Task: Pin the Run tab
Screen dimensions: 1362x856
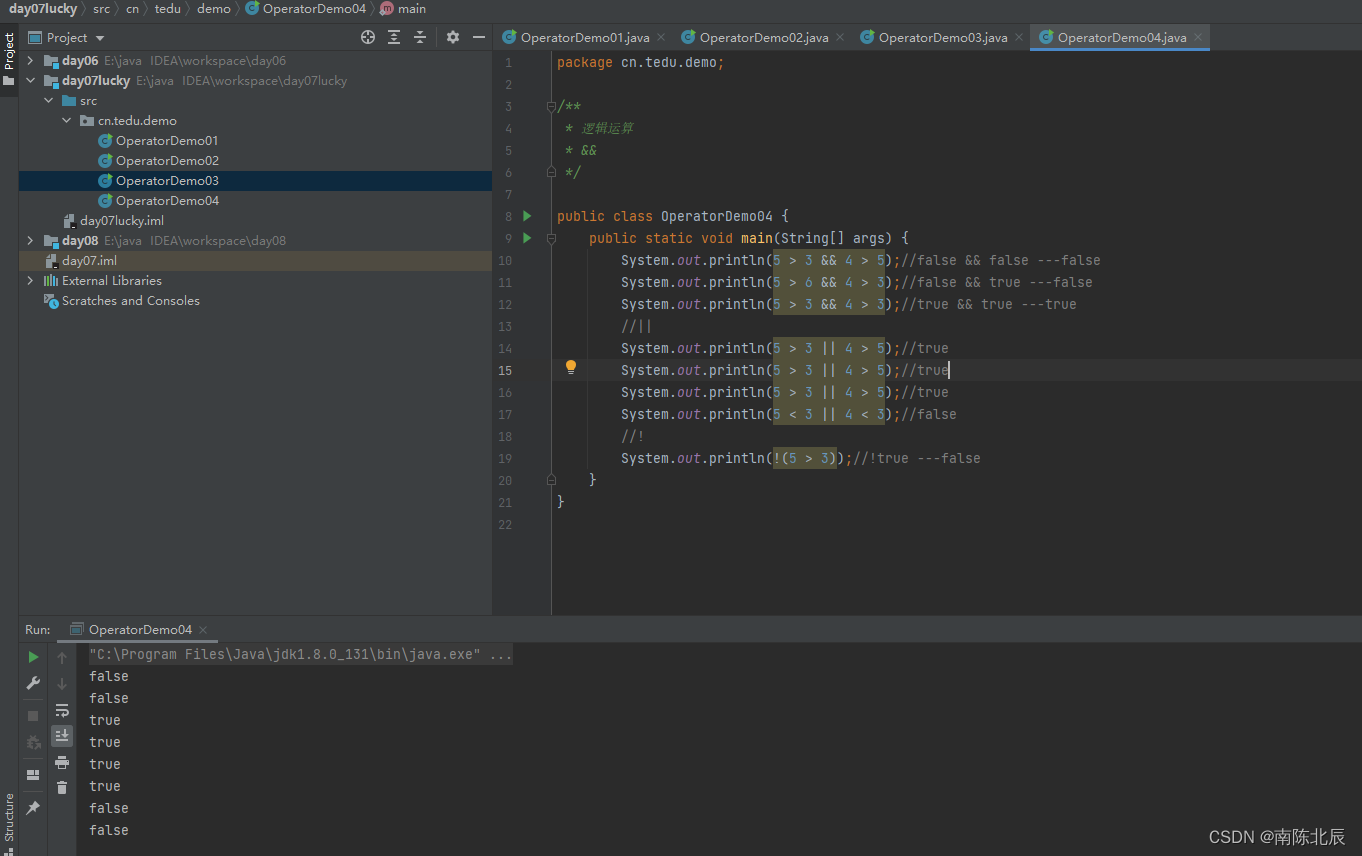Action: pyautogui.click(x=33, y=807)
